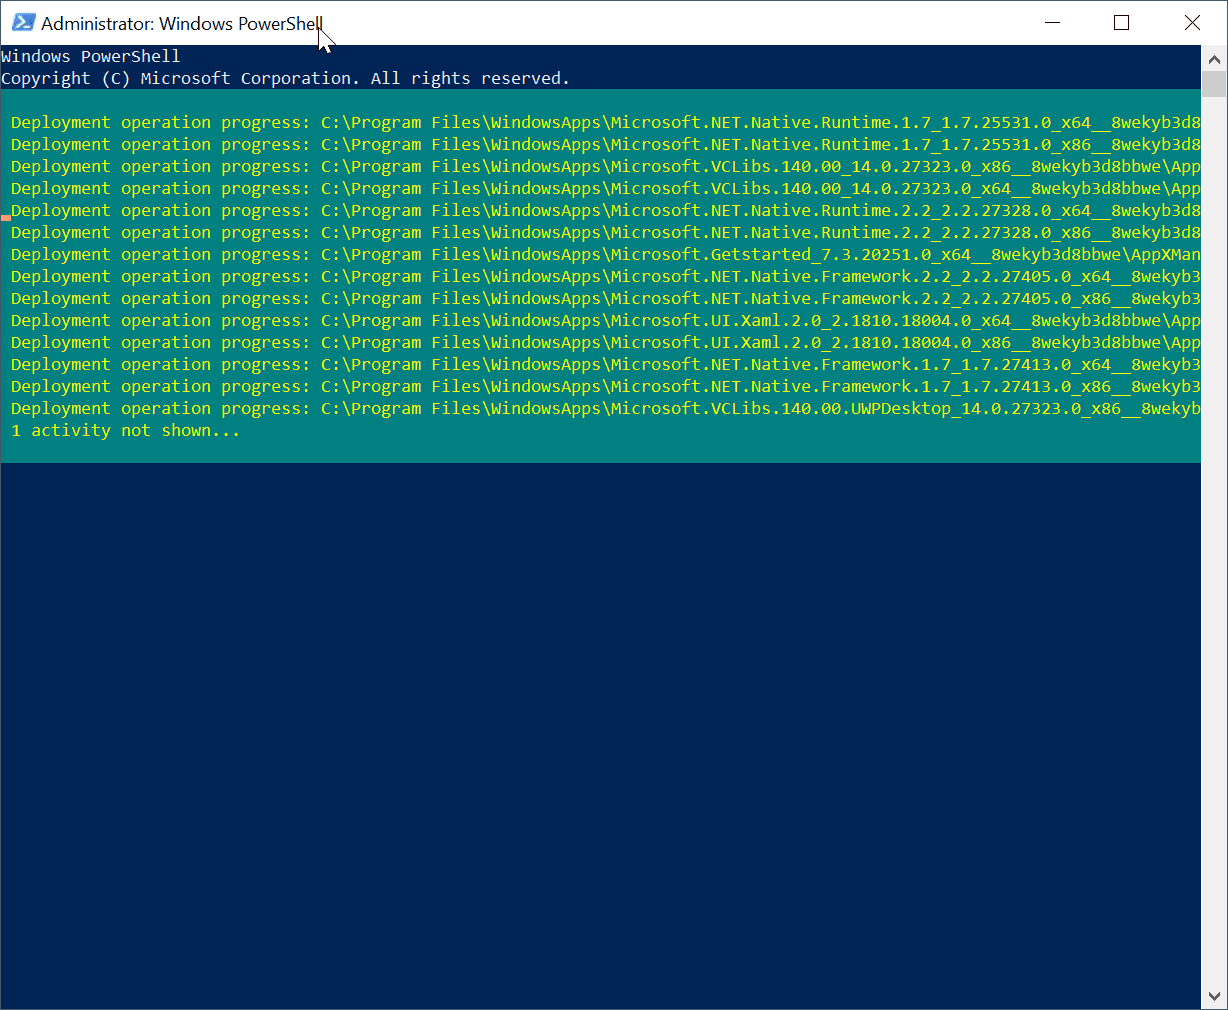Click the orange marker at left edge
This screenshot has width=1228, height=1010.
[x=6, y=217]
